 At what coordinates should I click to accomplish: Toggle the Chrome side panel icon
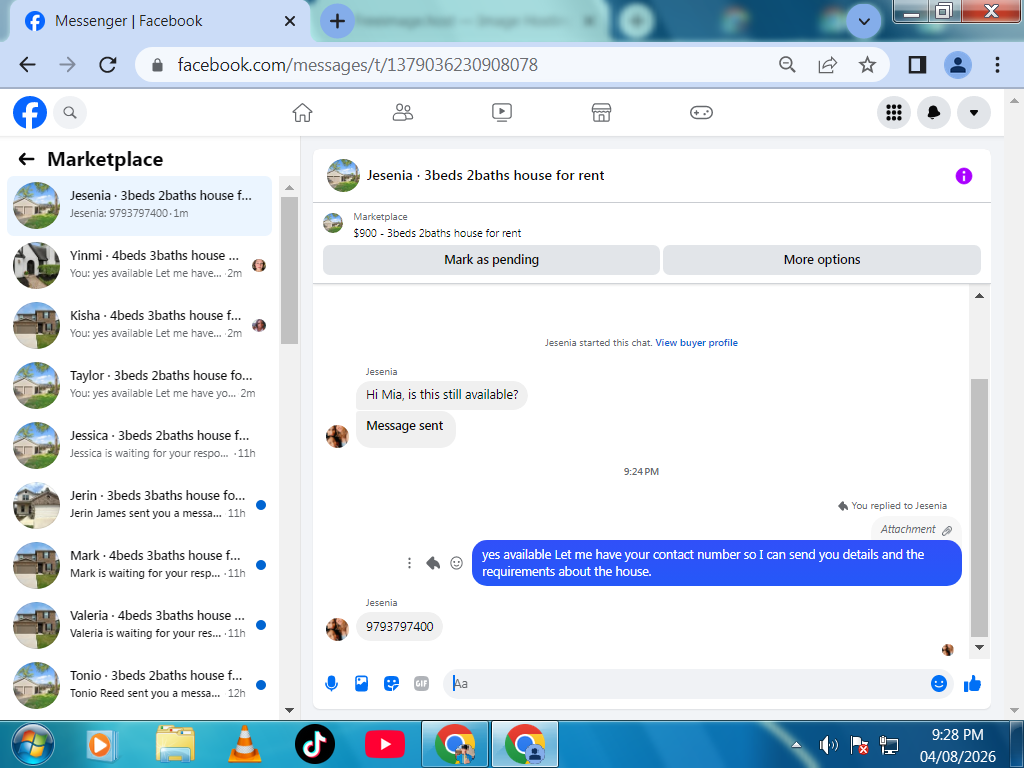[x=917, y=65]
